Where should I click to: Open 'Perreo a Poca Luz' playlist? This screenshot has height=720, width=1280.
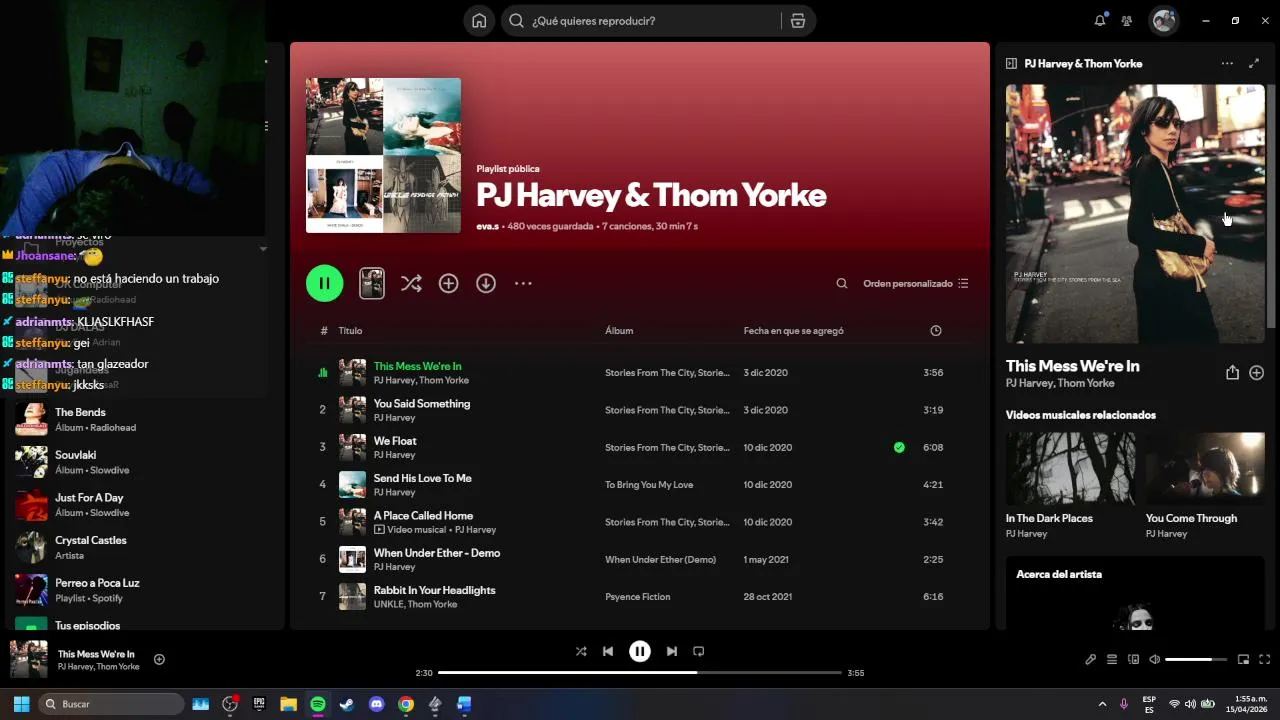pos(143,590)
